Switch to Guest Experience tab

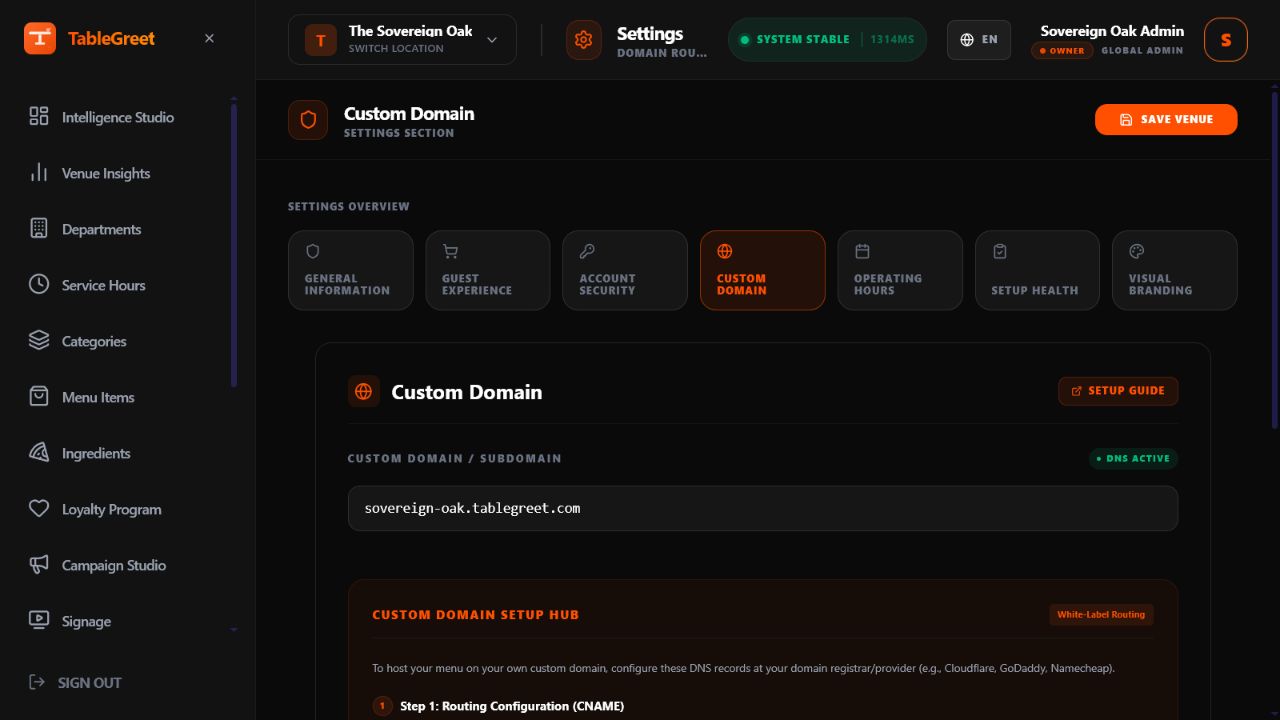click(488, 270)
